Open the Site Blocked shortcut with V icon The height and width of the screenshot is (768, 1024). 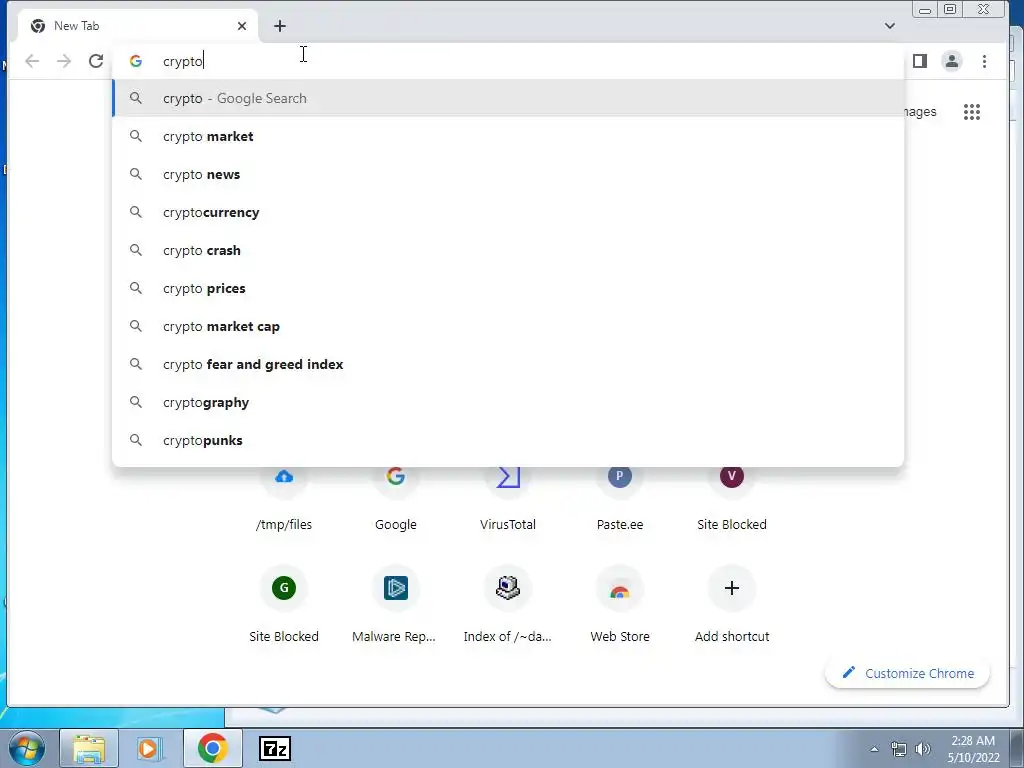(731, 500)
